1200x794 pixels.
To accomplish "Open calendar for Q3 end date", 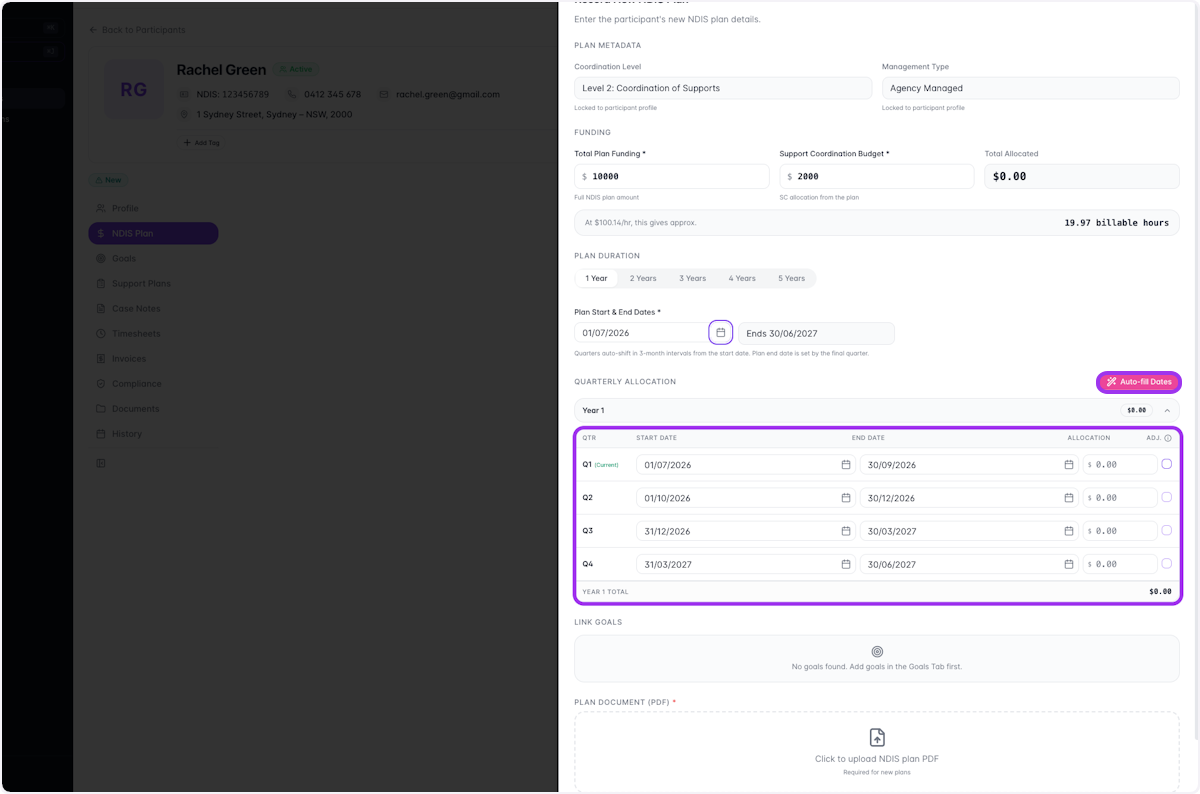I will click(1069, 531).
